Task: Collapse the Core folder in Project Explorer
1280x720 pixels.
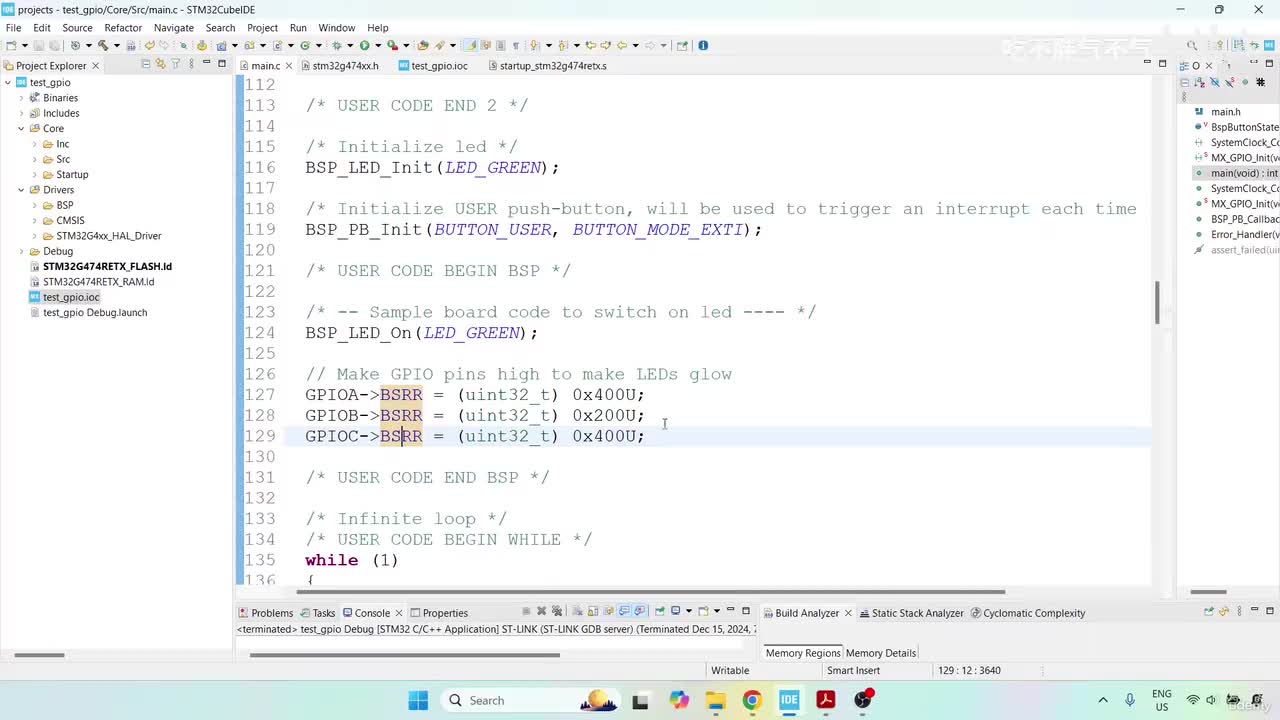Action: [x=22, y=128]
